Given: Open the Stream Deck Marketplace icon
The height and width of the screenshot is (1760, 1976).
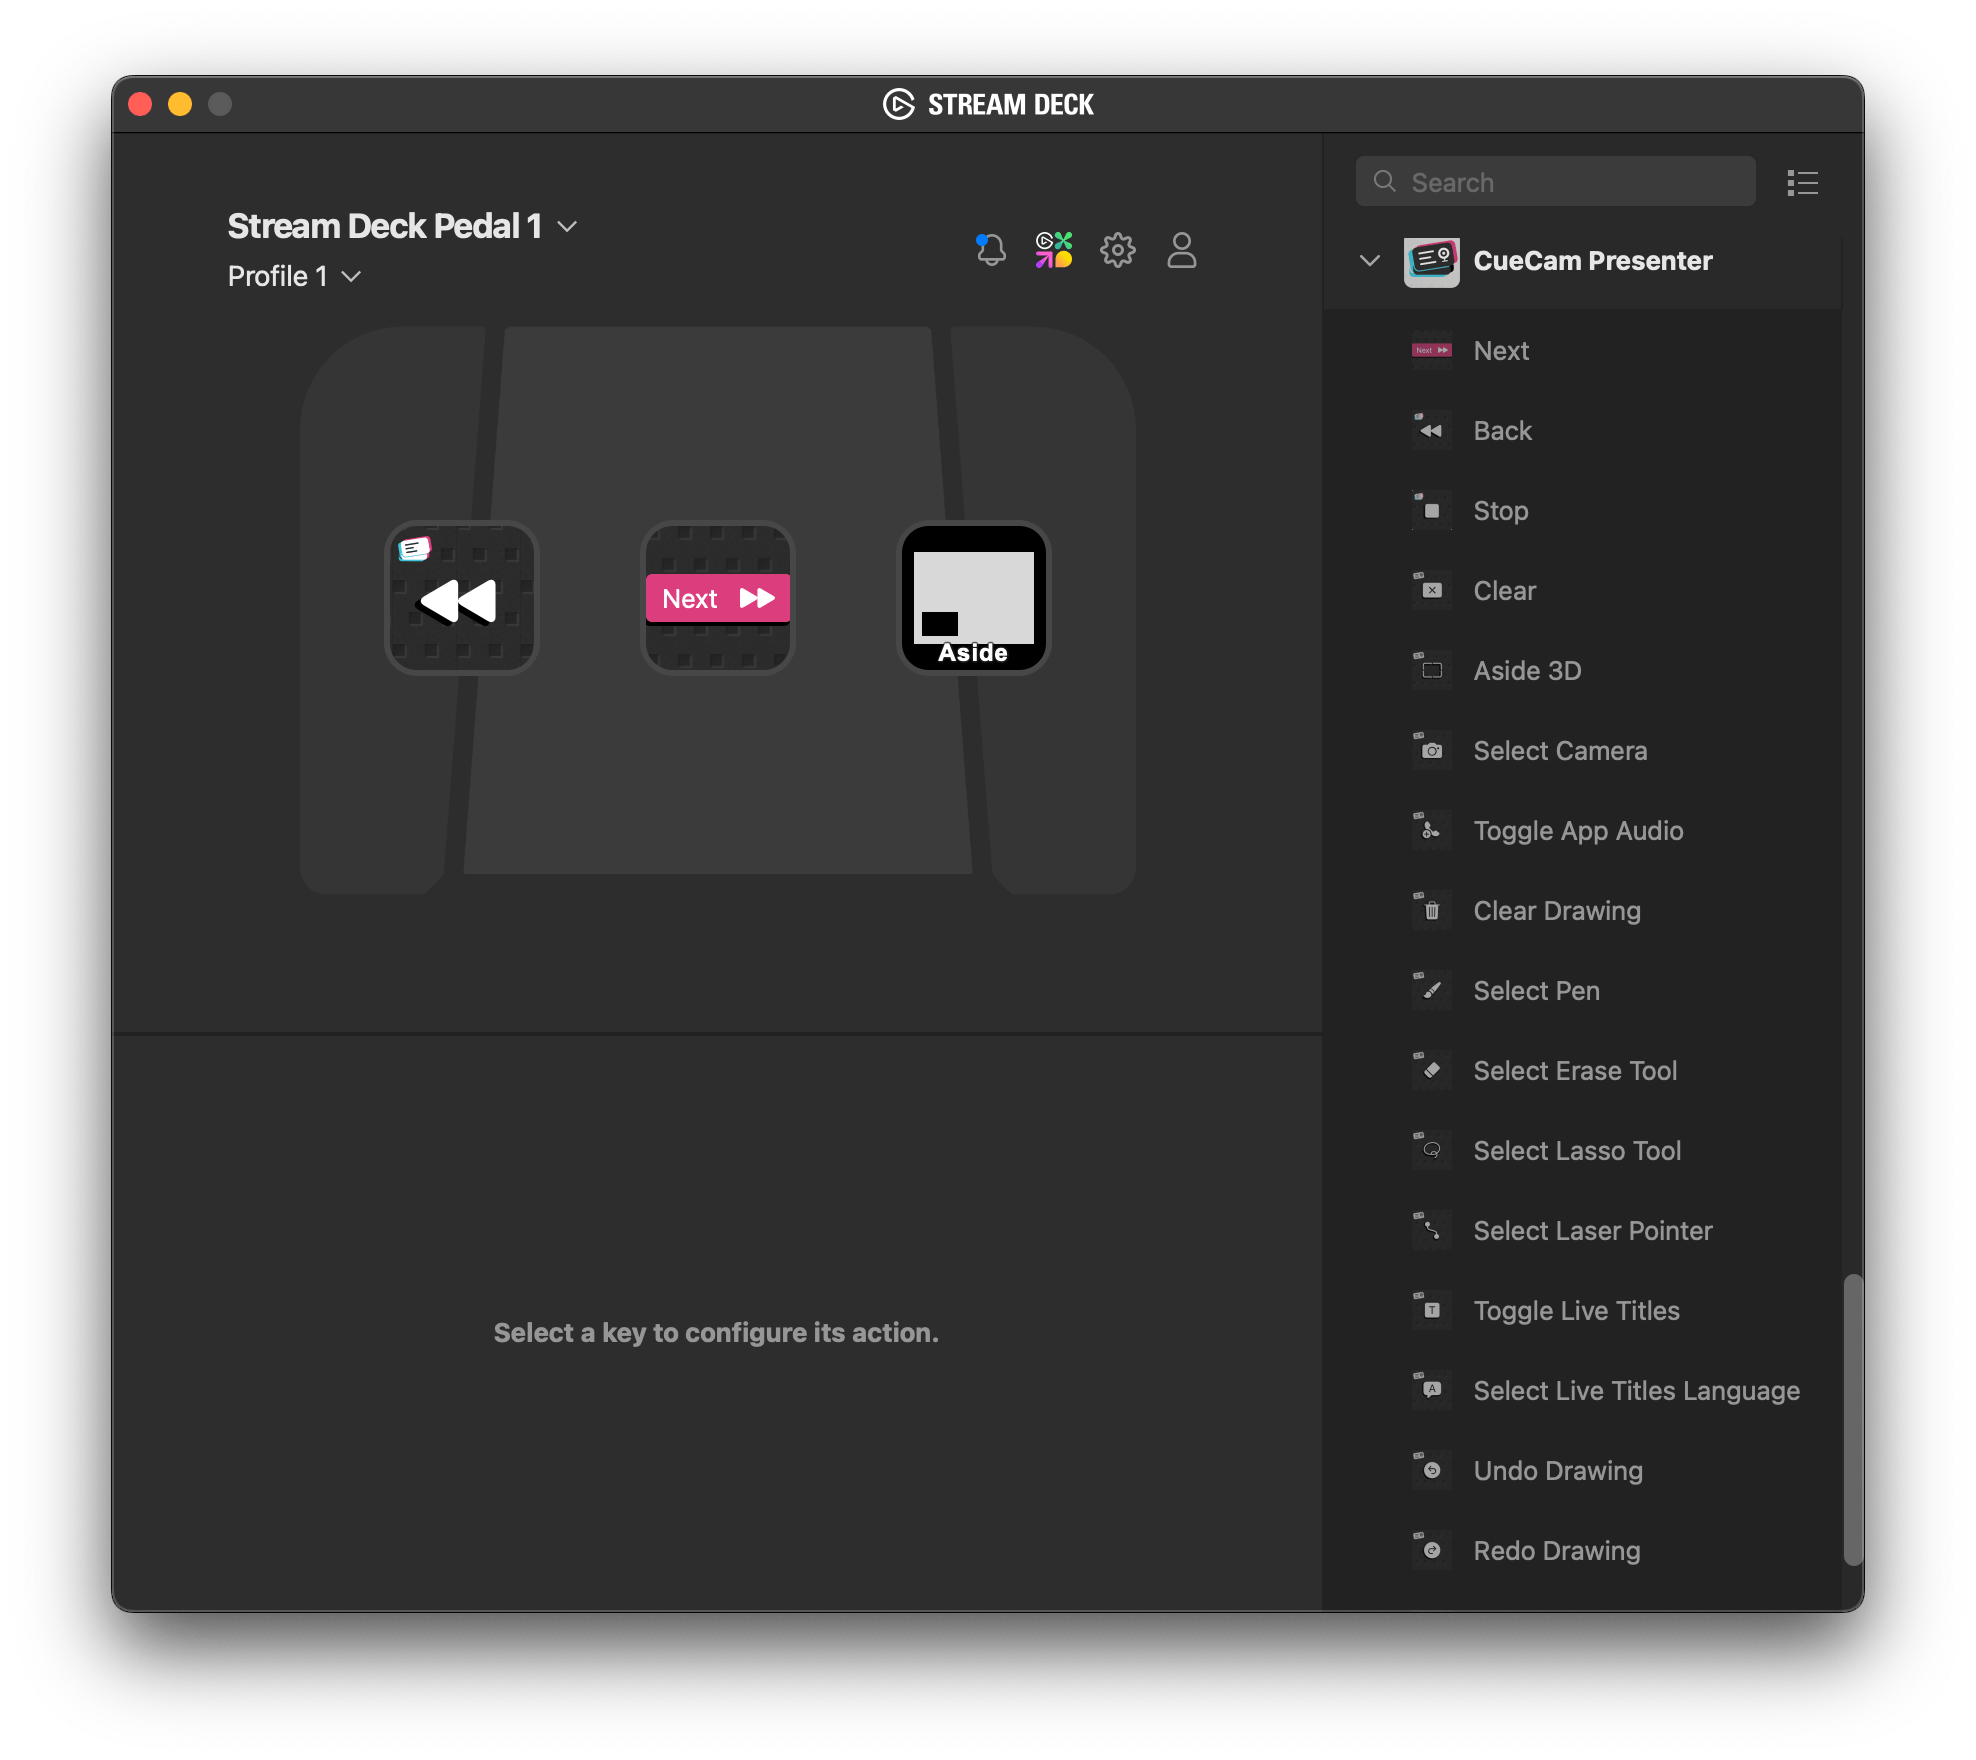Looking at the screenshot, I should (x=1054, y=250).
